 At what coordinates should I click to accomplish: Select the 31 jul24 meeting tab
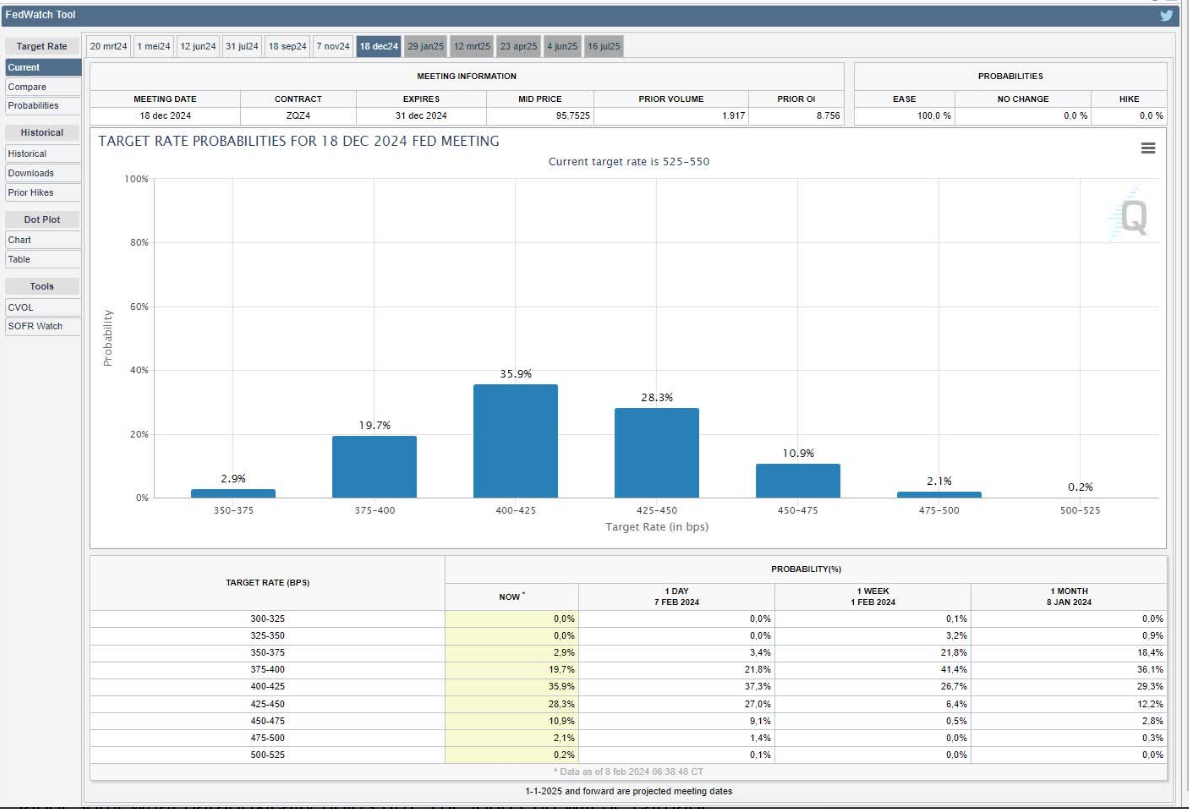point(242,46)
